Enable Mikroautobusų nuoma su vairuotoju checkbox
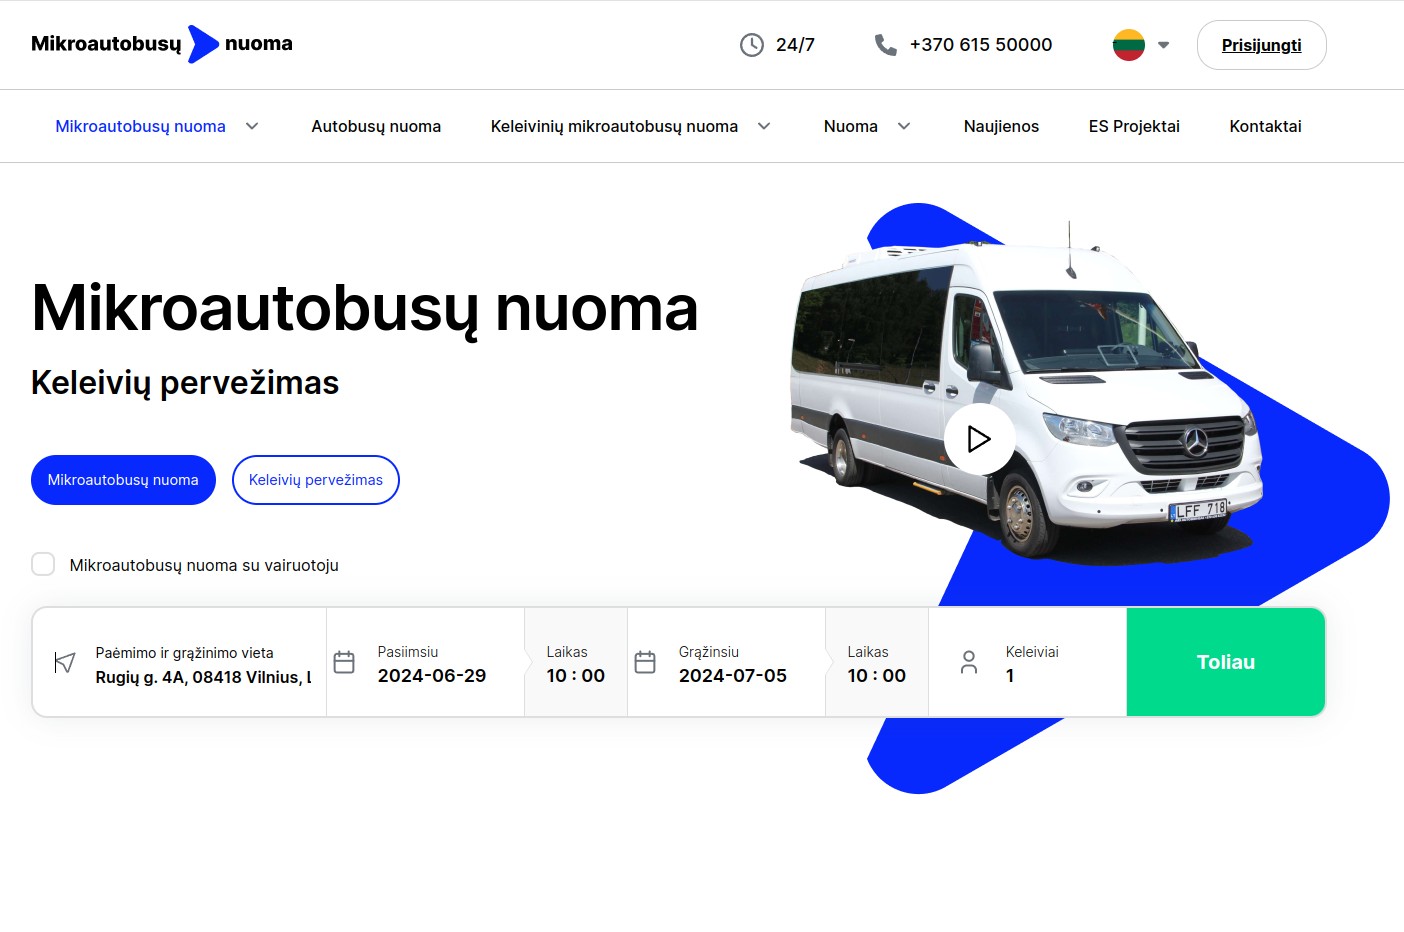The image size is (1404, 932). click(43, 564)
